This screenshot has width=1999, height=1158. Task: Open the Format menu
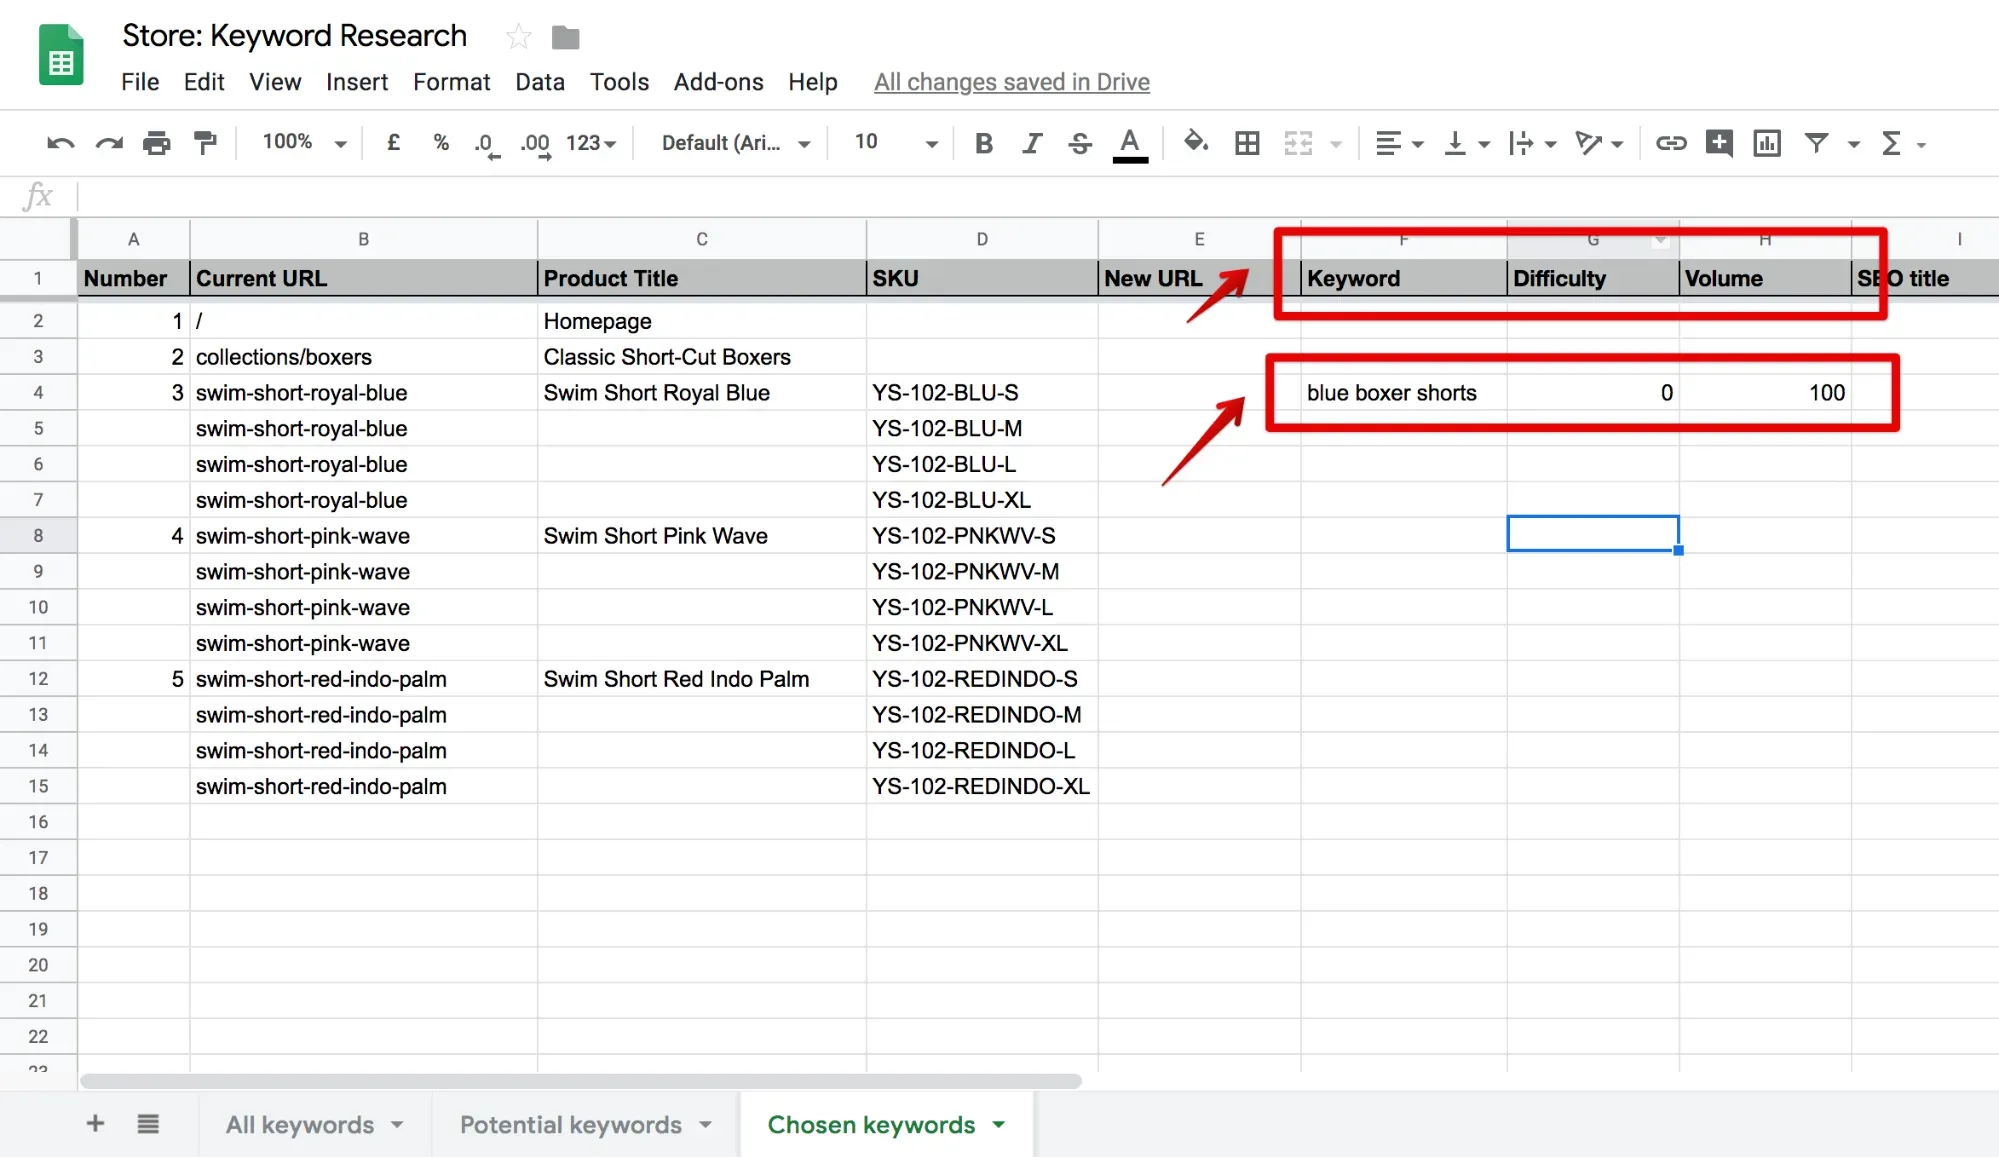tap(451, 82)
